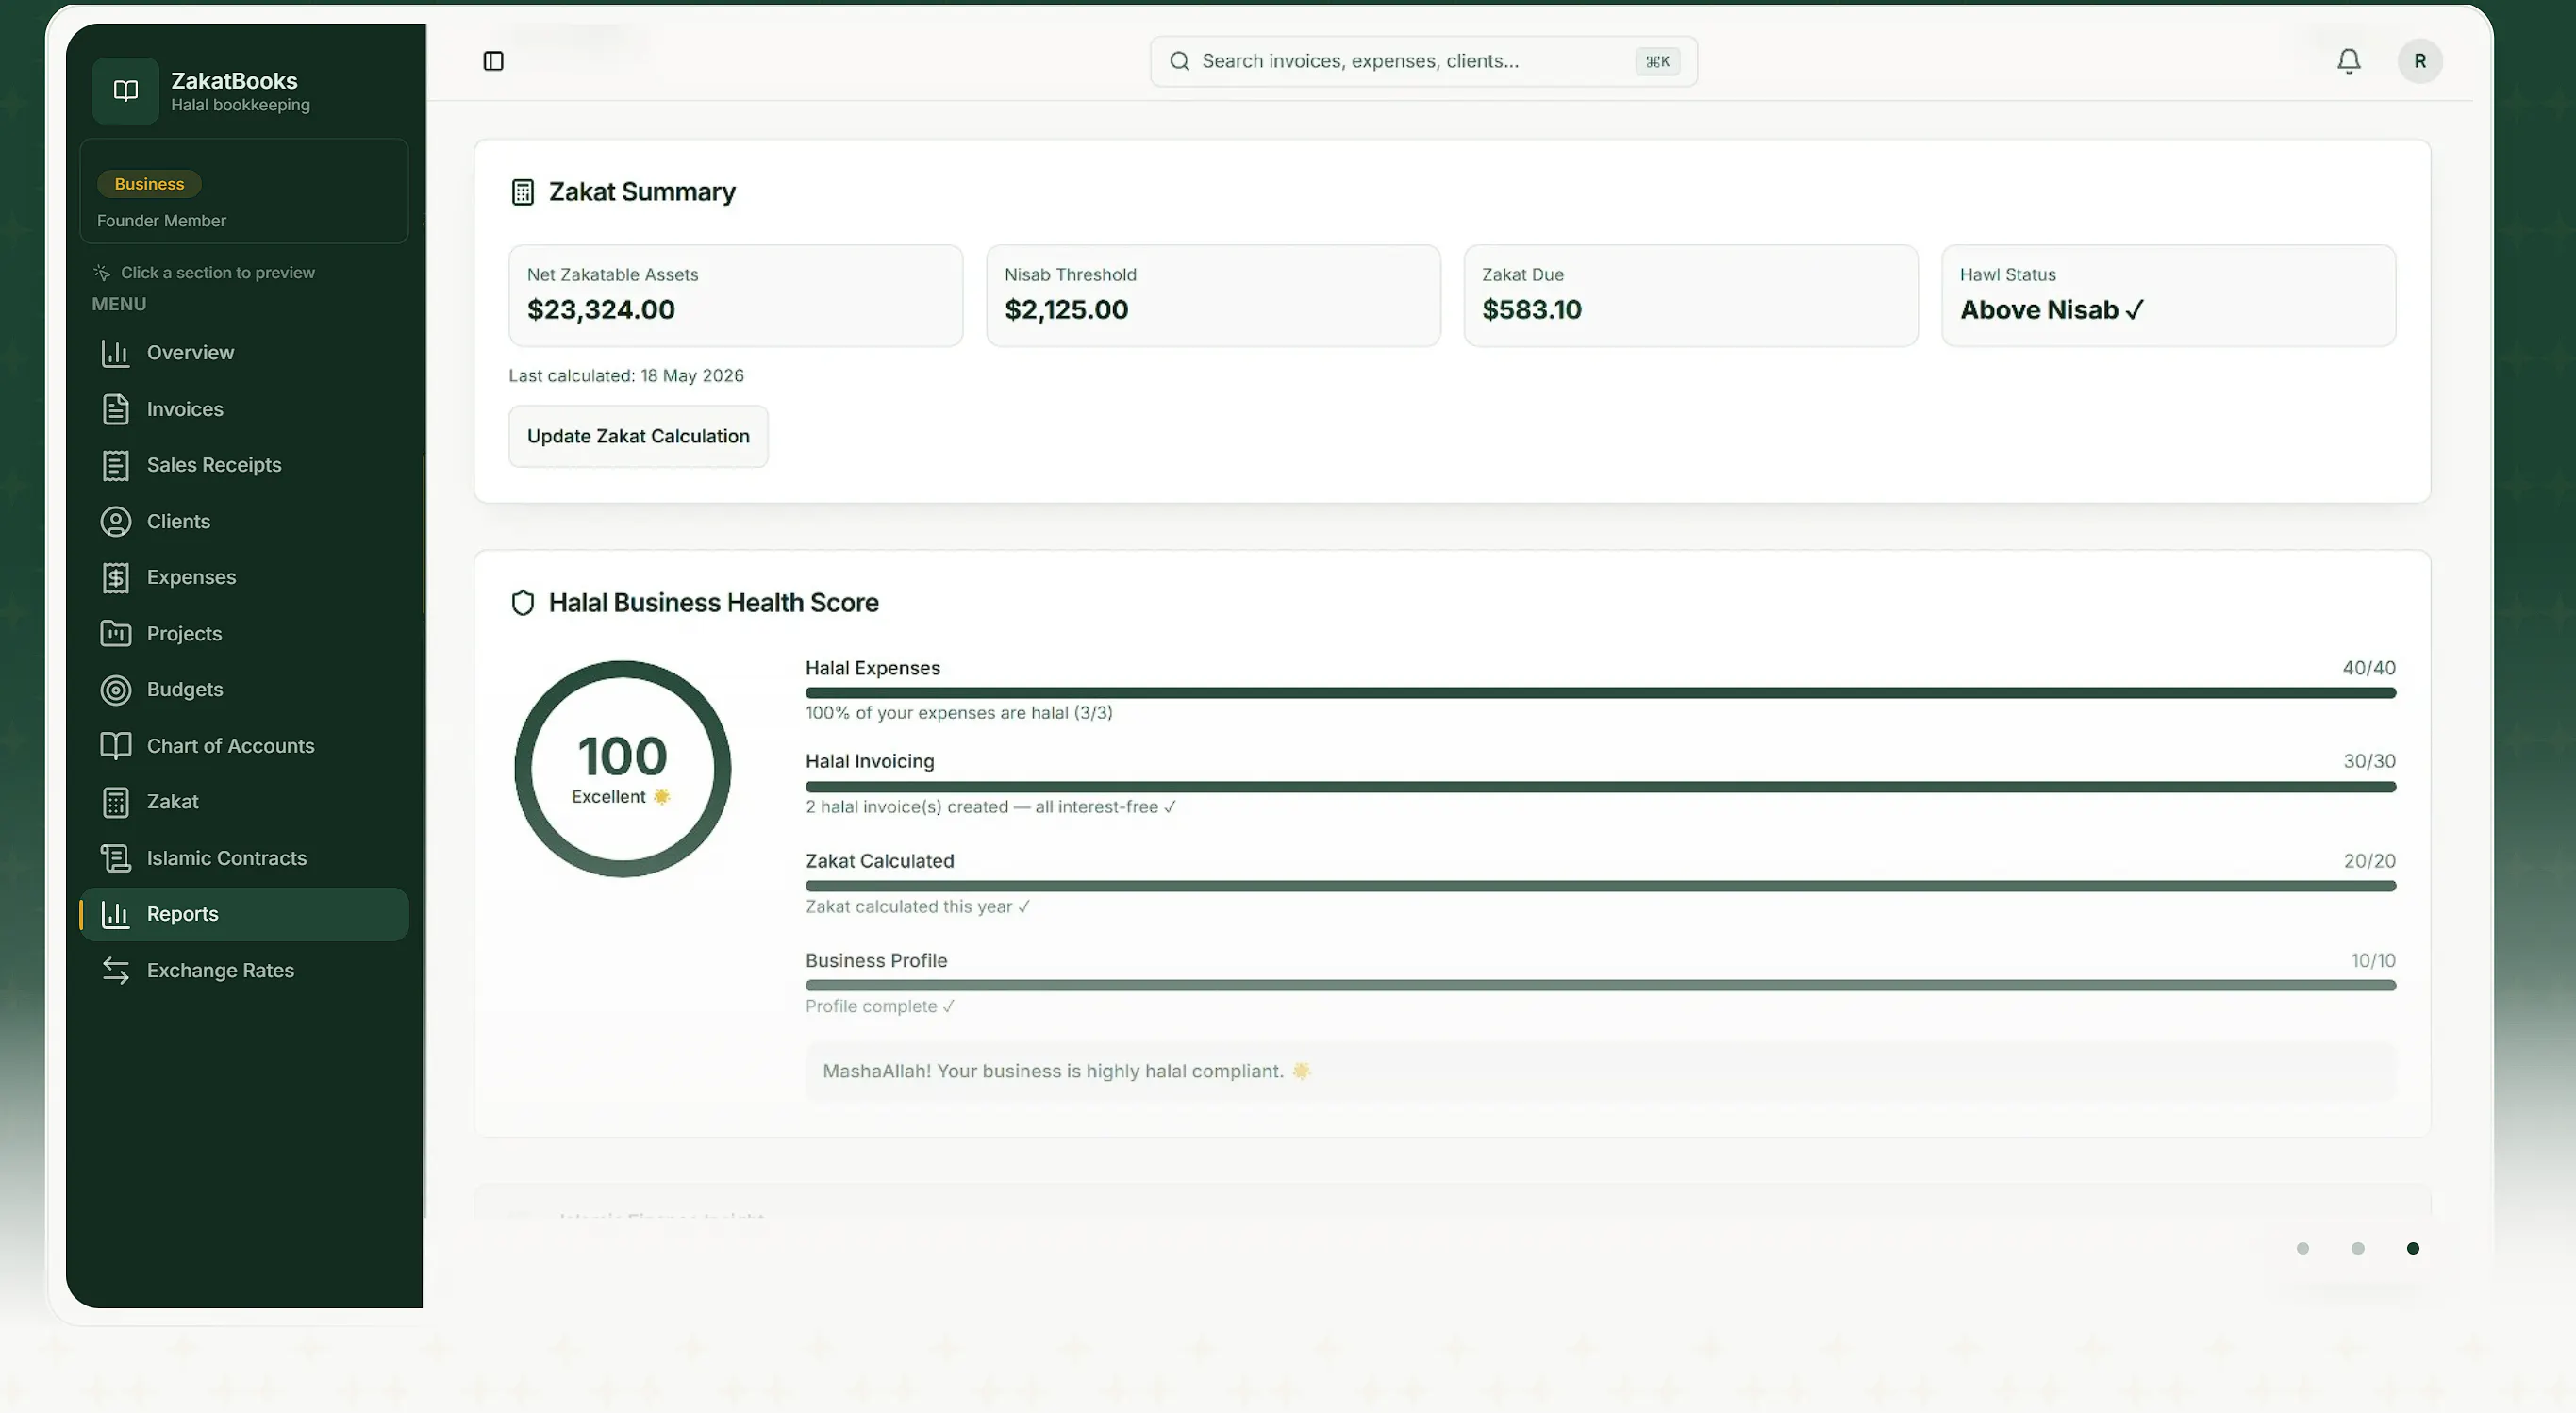2576x1413 pixels.
Task: Click the Zakat Calculated progress bar
Action: click(1600, 886)
